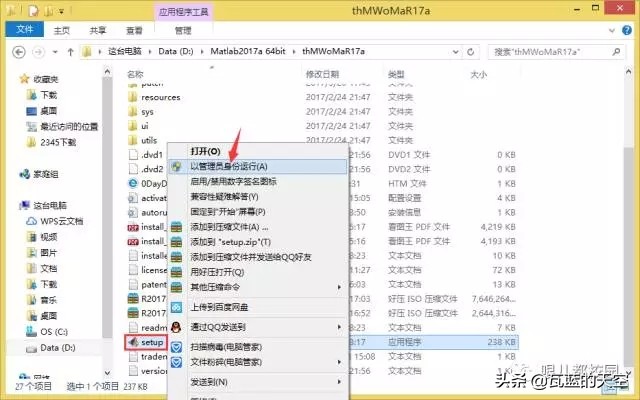The image size is (640, 400).
Task: Expand 其他压缩命令 submenu arrow
Action: click(339, 287)
